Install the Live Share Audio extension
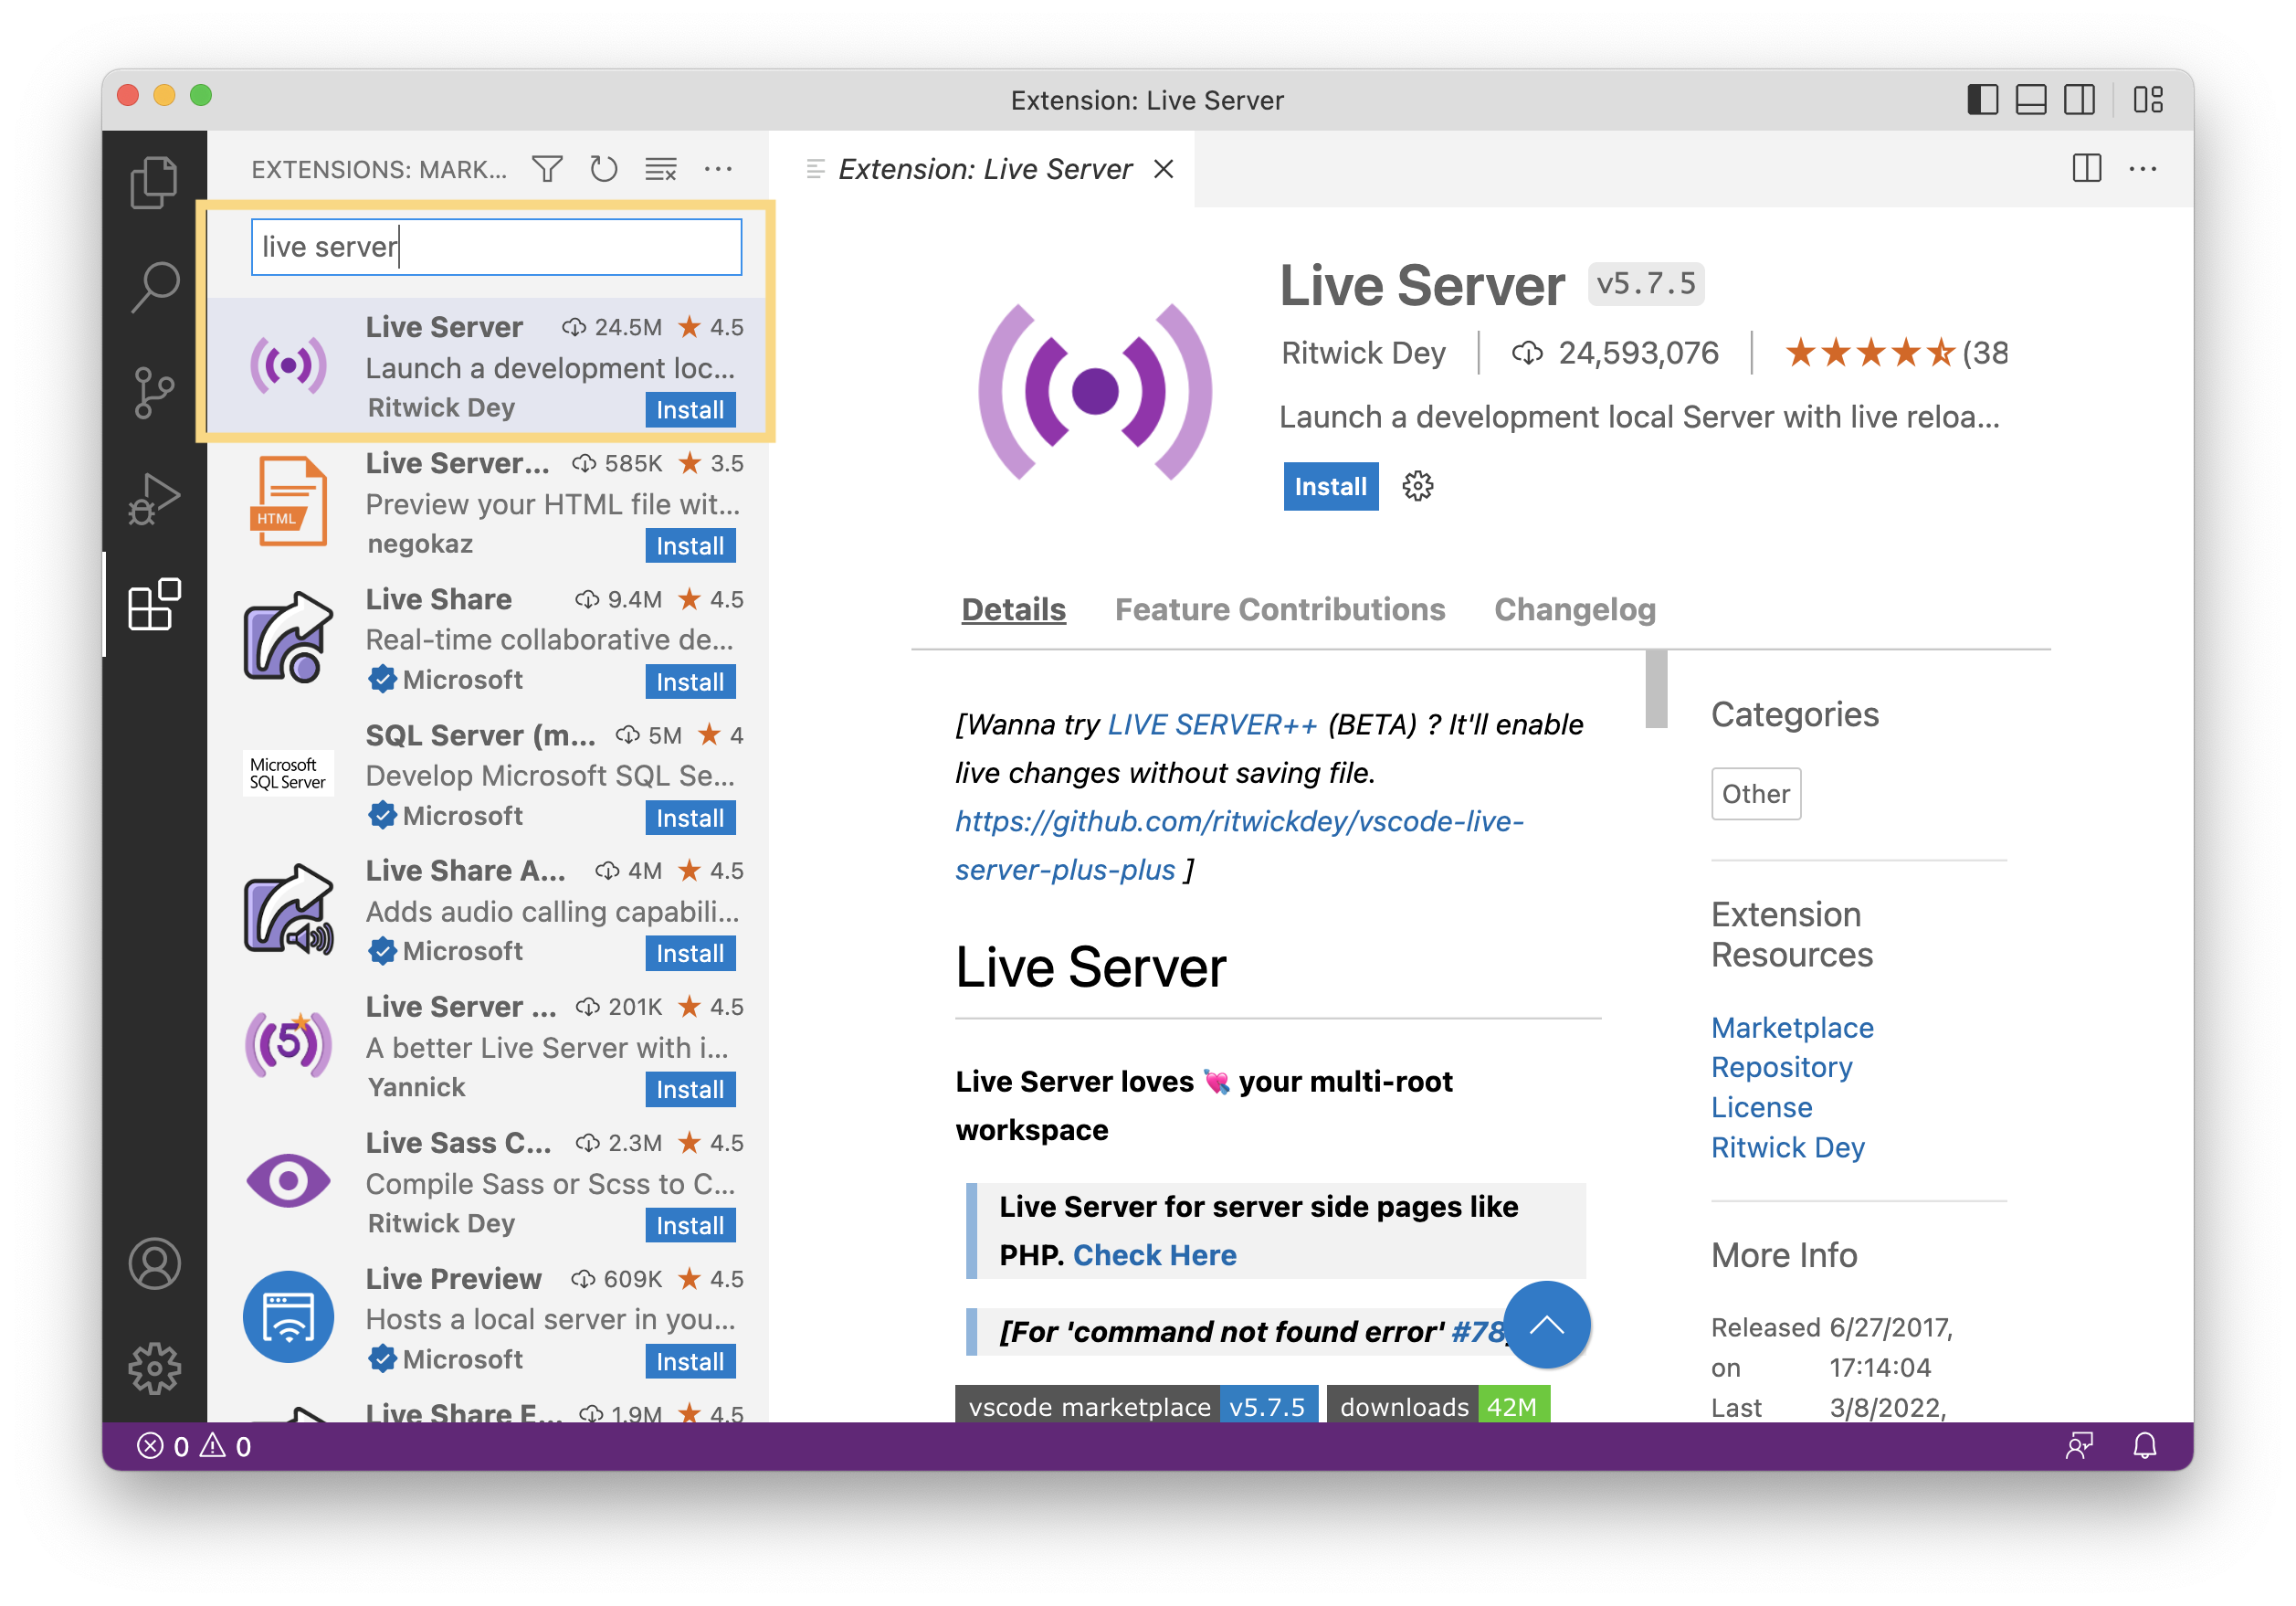 690,953
